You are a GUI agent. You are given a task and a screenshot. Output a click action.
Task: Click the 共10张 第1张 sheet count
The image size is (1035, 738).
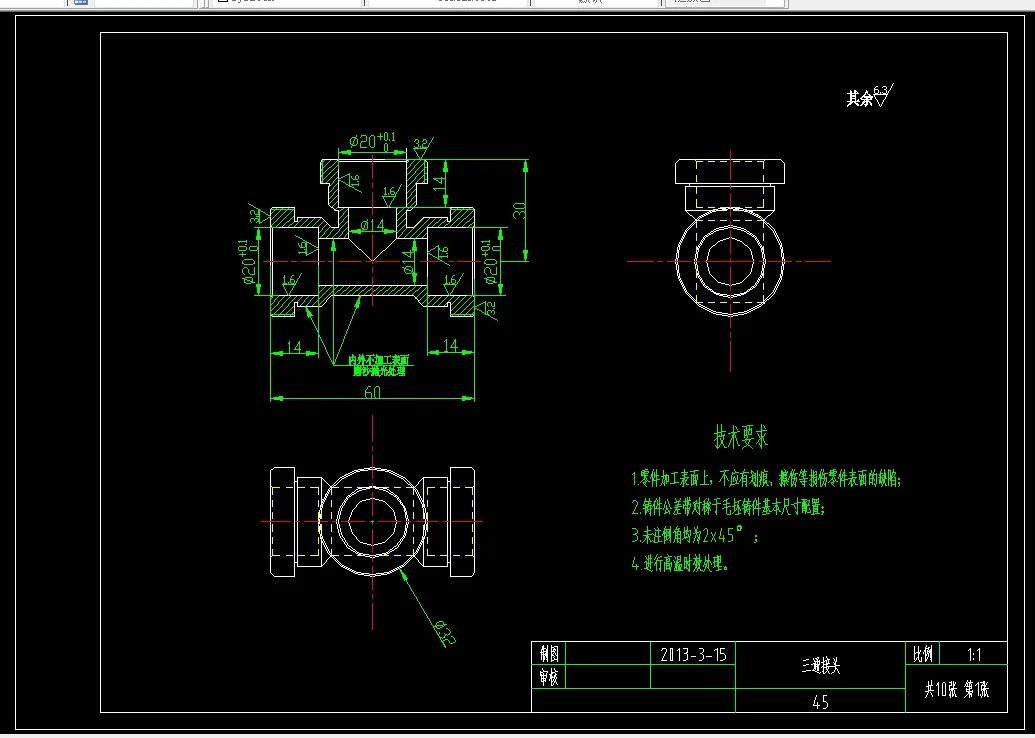click(x=956, y=690)
